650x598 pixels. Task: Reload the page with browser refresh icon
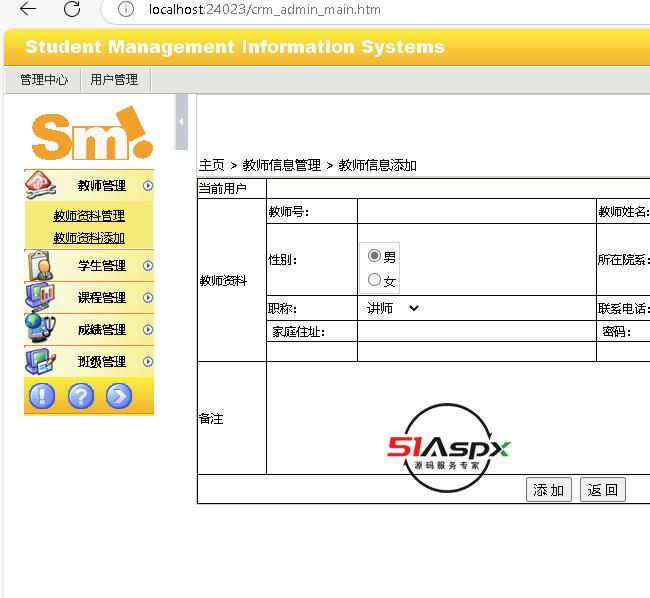tap(72, 10)
